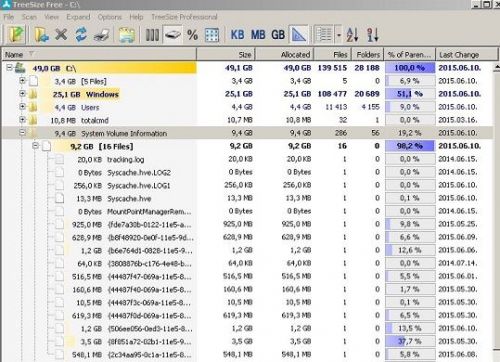Toggle the disk drive allocated space icon
Image resolution: width=500 pixels, height=362 pixels.
(x=173, y=35)
